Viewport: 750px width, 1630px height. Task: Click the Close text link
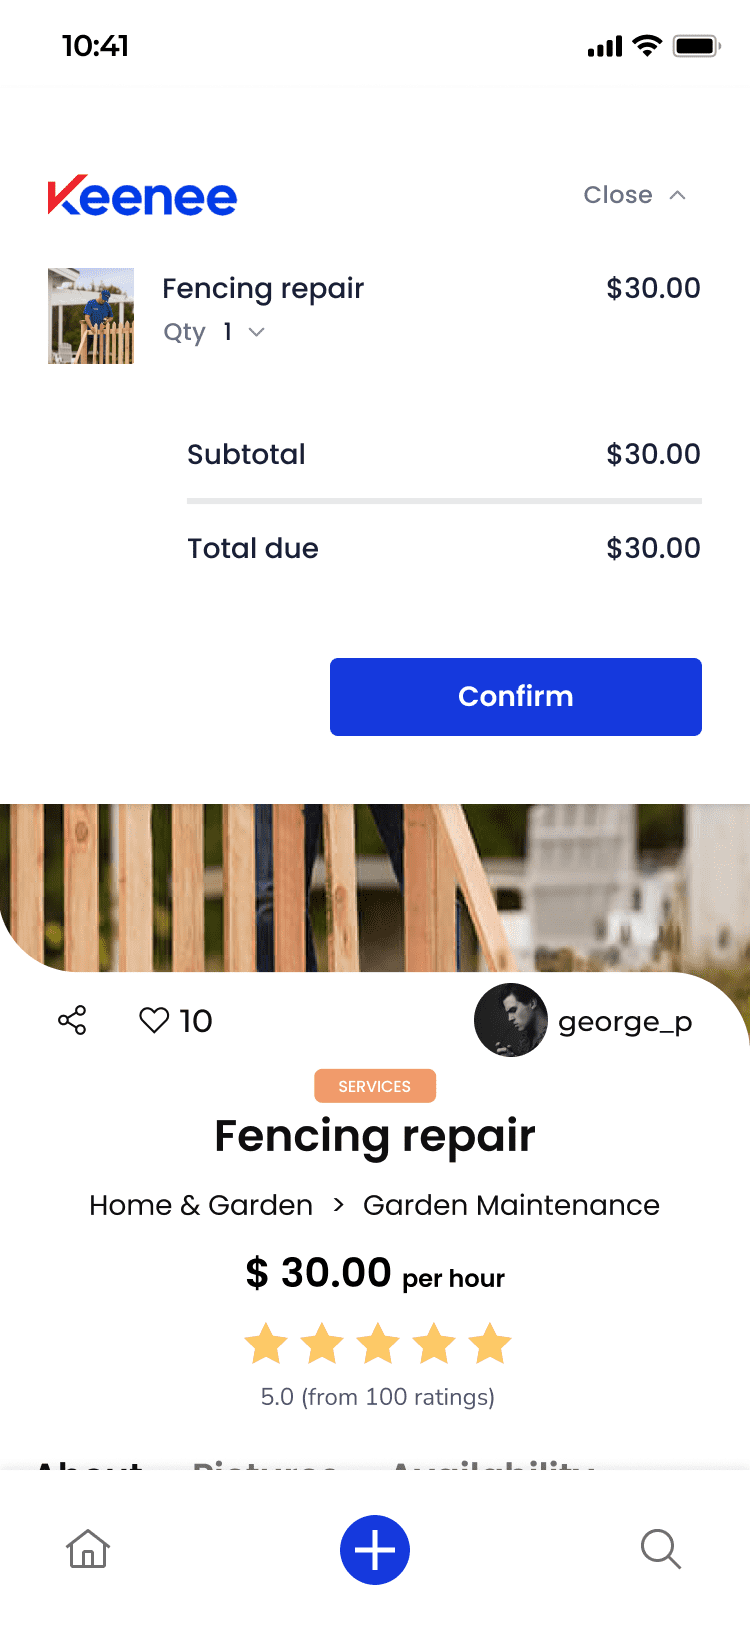[x=618, y=195]
